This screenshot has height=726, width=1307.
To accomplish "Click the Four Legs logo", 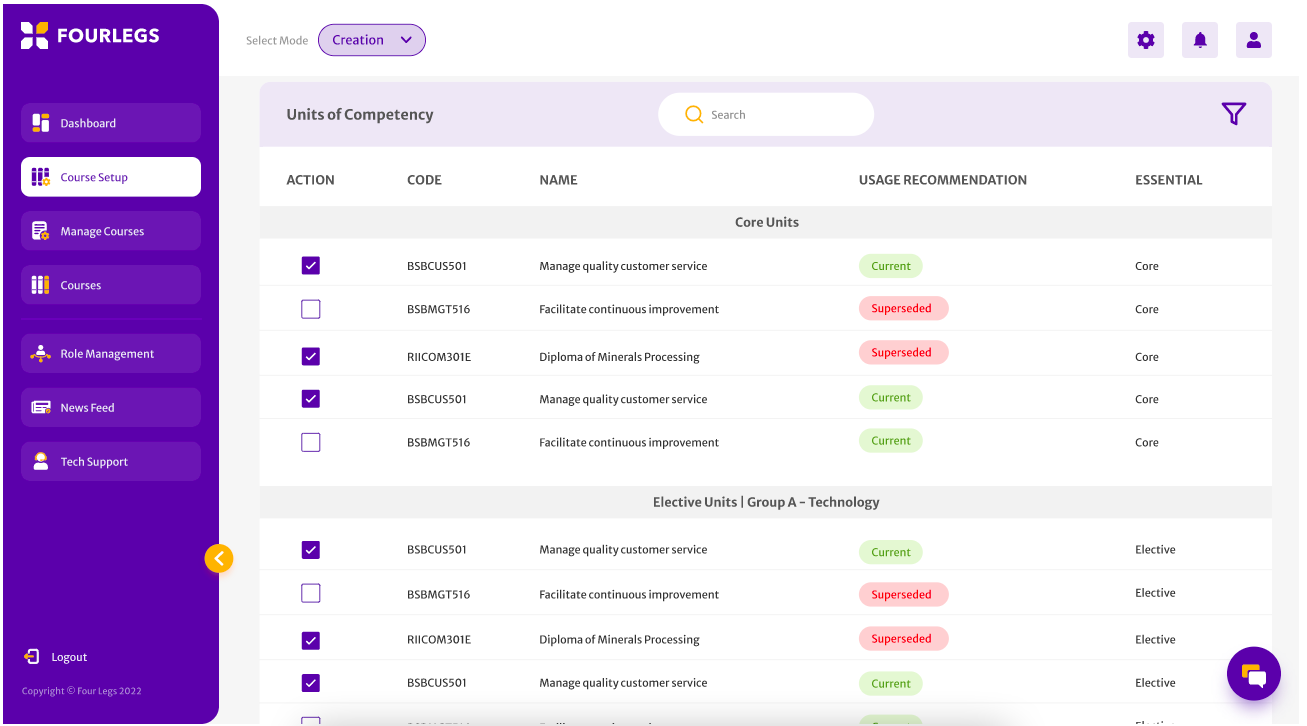I will pos(90,35).
